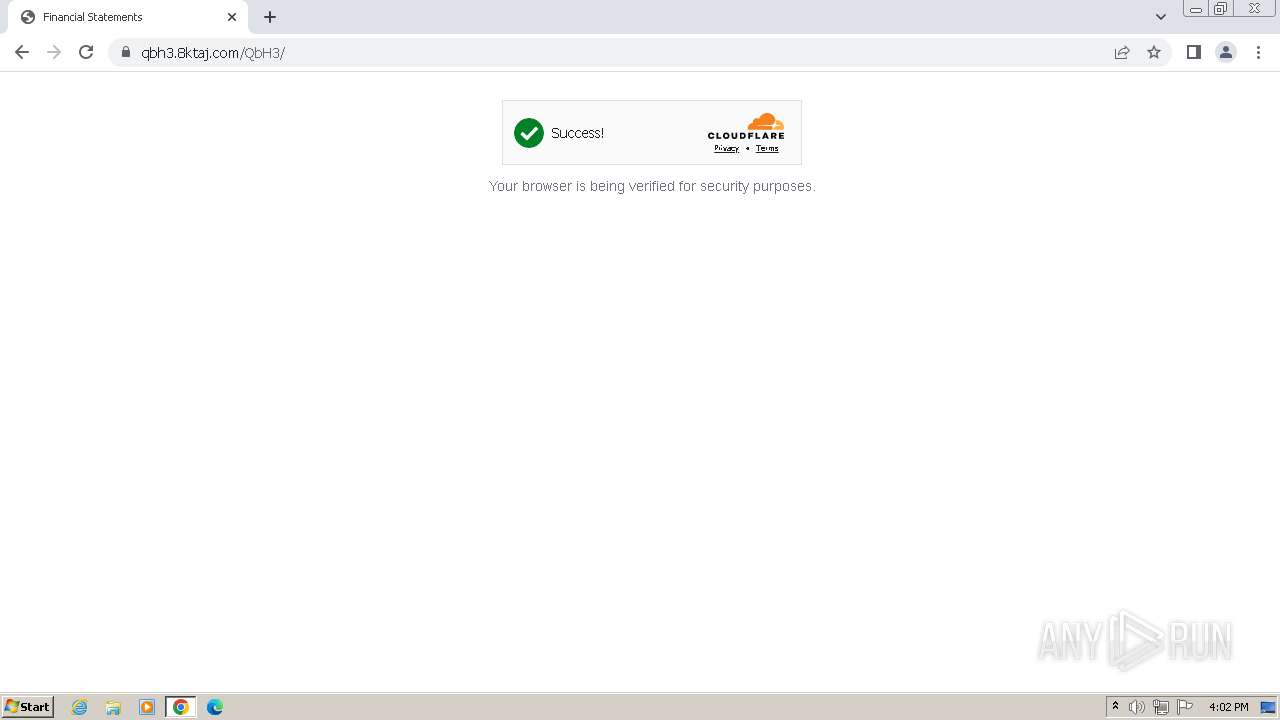1280x720 pixels.
Task: Click the address bar URL
Action: [213, 53]
